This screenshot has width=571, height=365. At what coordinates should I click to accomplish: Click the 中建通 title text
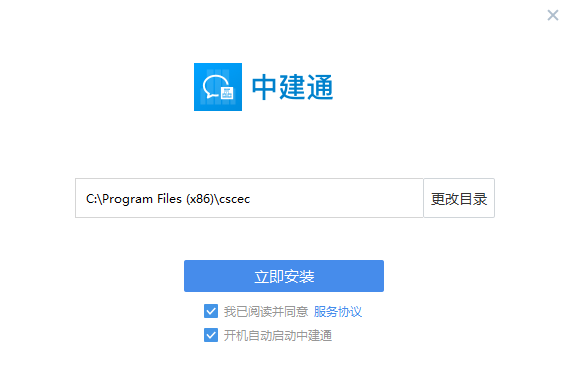point(292,87)
